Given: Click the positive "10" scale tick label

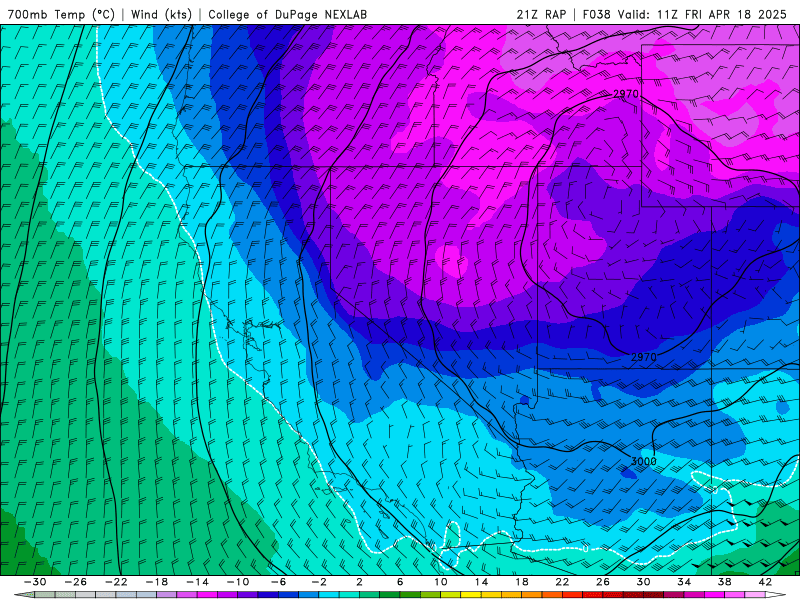Looking at the screenshot, I should point(441,582).
